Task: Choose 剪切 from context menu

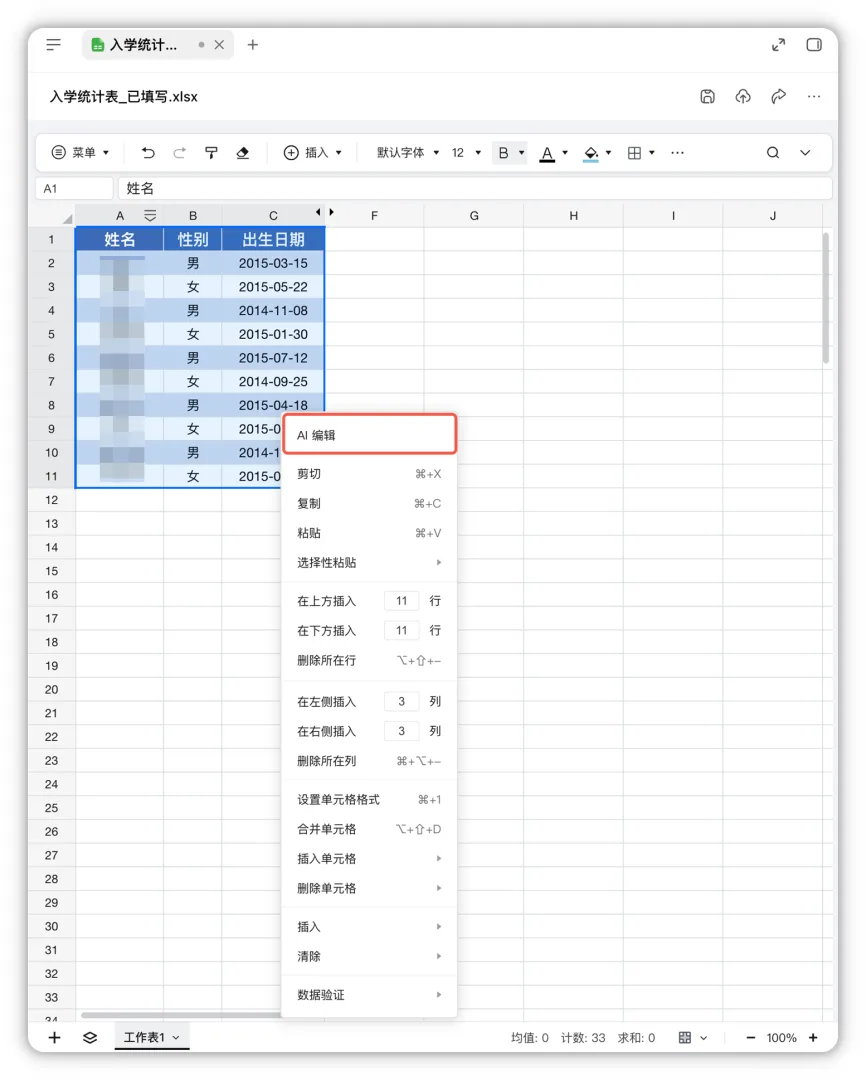Action: click(x=370, y=474)
